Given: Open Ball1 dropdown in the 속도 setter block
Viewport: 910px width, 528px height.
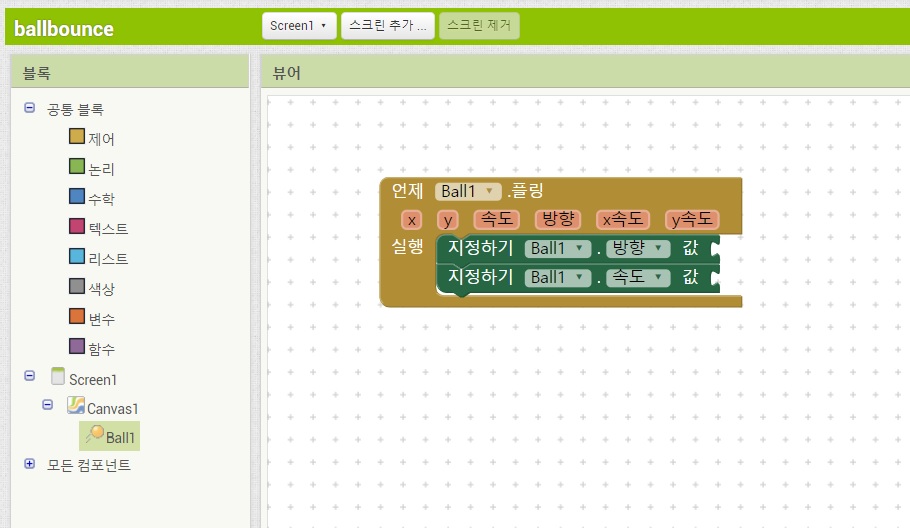Looking at the screenshot, I should click(557, 277).
